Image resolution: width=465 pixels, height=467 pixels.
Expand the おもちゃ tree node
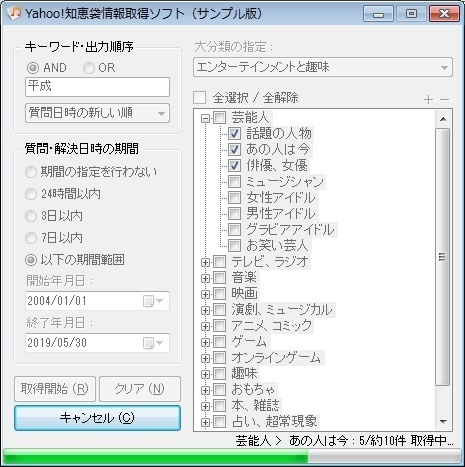point(205,390)
